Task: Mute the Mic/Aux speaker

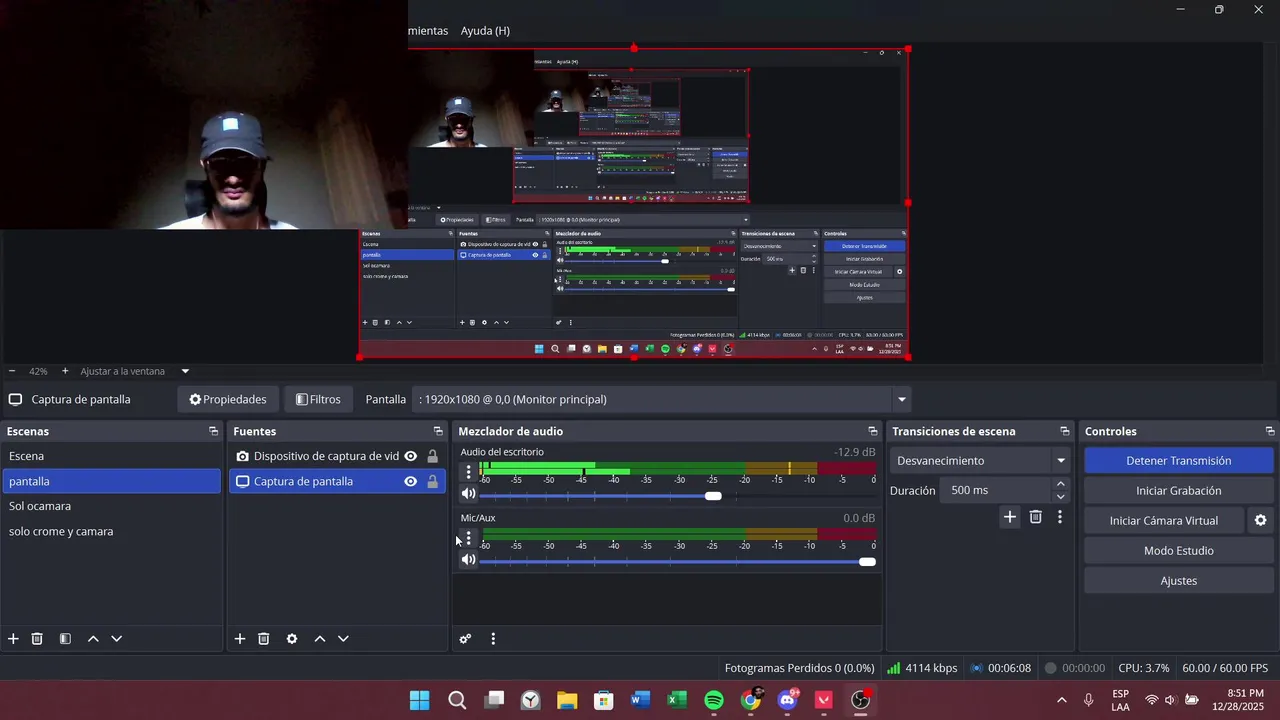Action: [x=468, y=560]
